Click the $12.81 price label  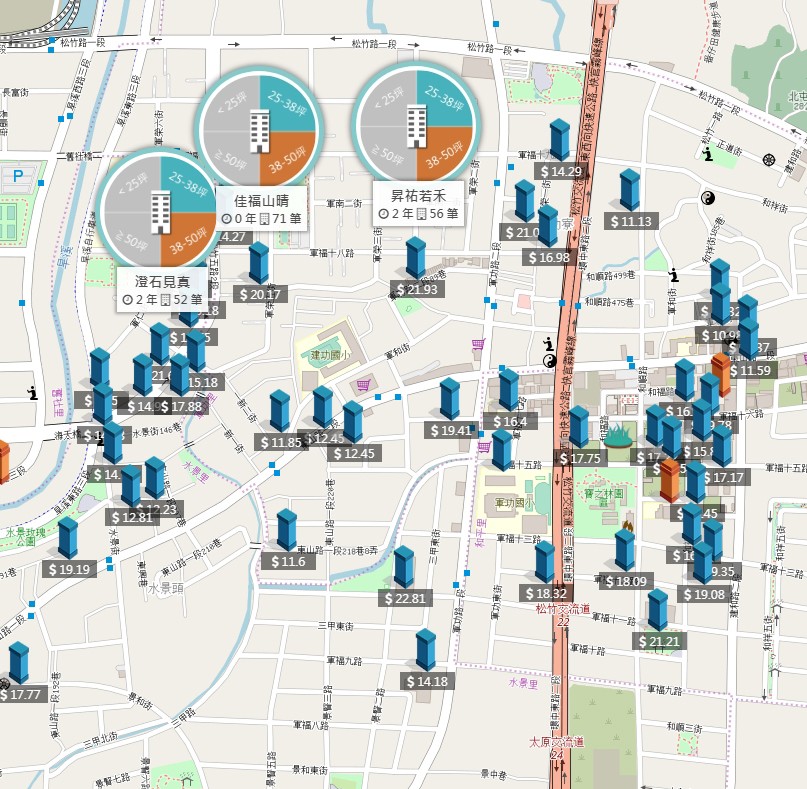132,517
